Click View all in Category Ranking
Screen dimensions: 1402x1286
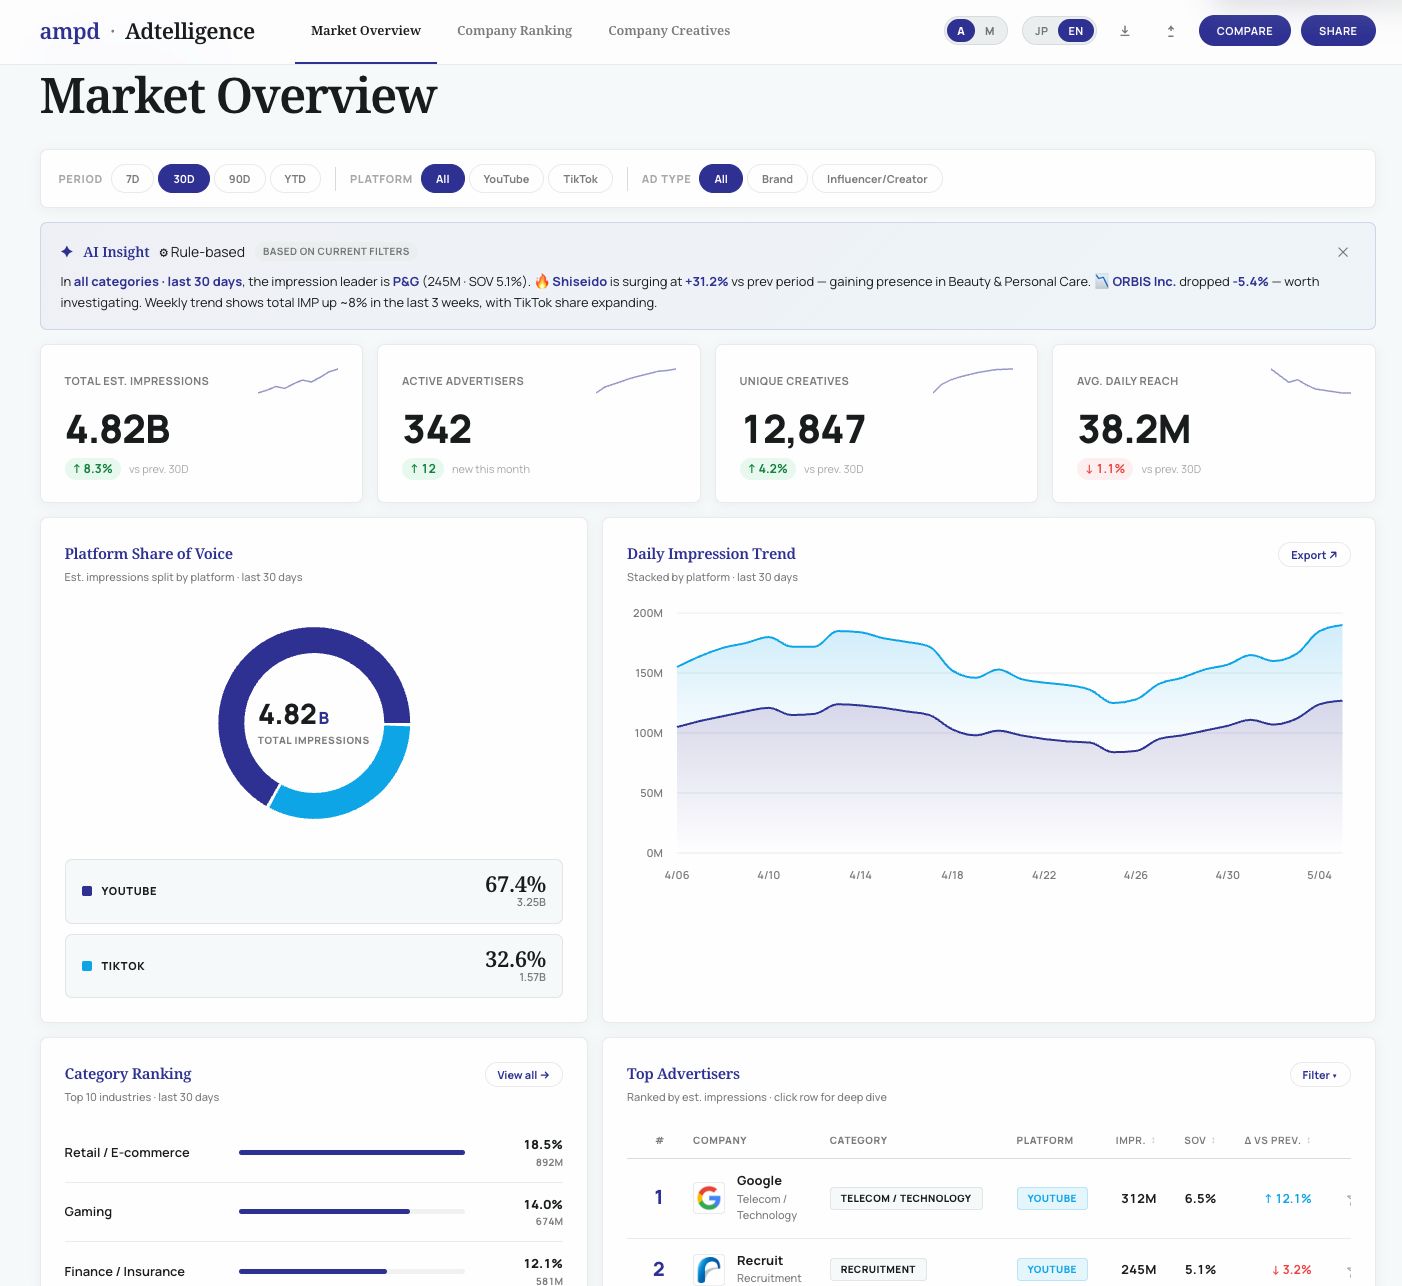point(524,1075)
